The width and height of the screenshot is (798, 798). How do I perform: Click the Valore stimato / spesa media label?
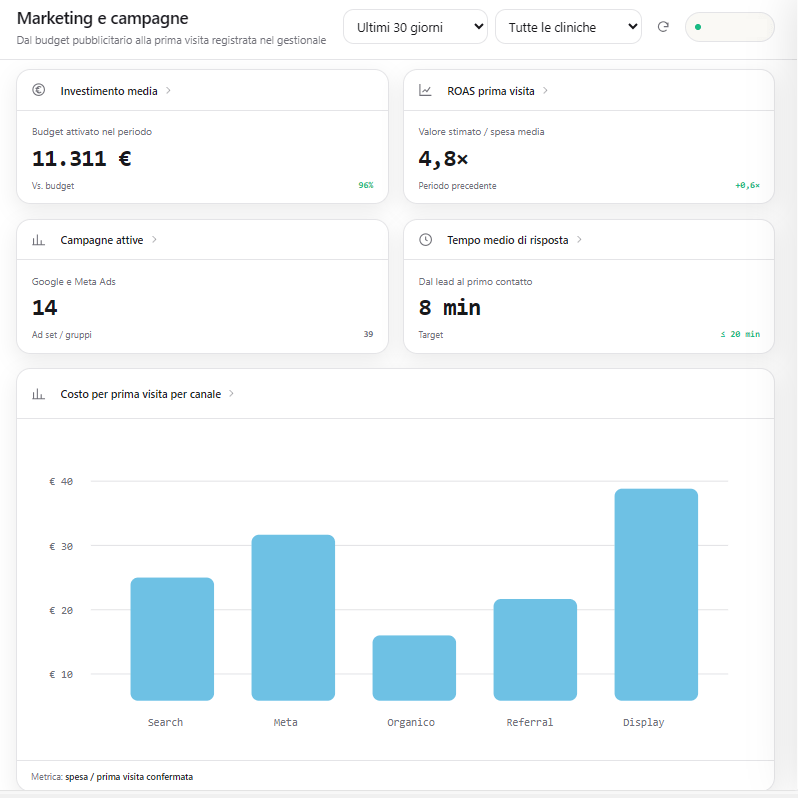(x=481, y=132)
